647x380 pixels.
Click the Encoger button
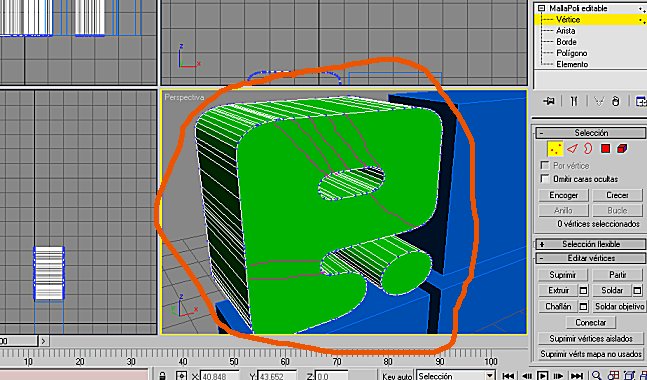(x=563, y=195)
